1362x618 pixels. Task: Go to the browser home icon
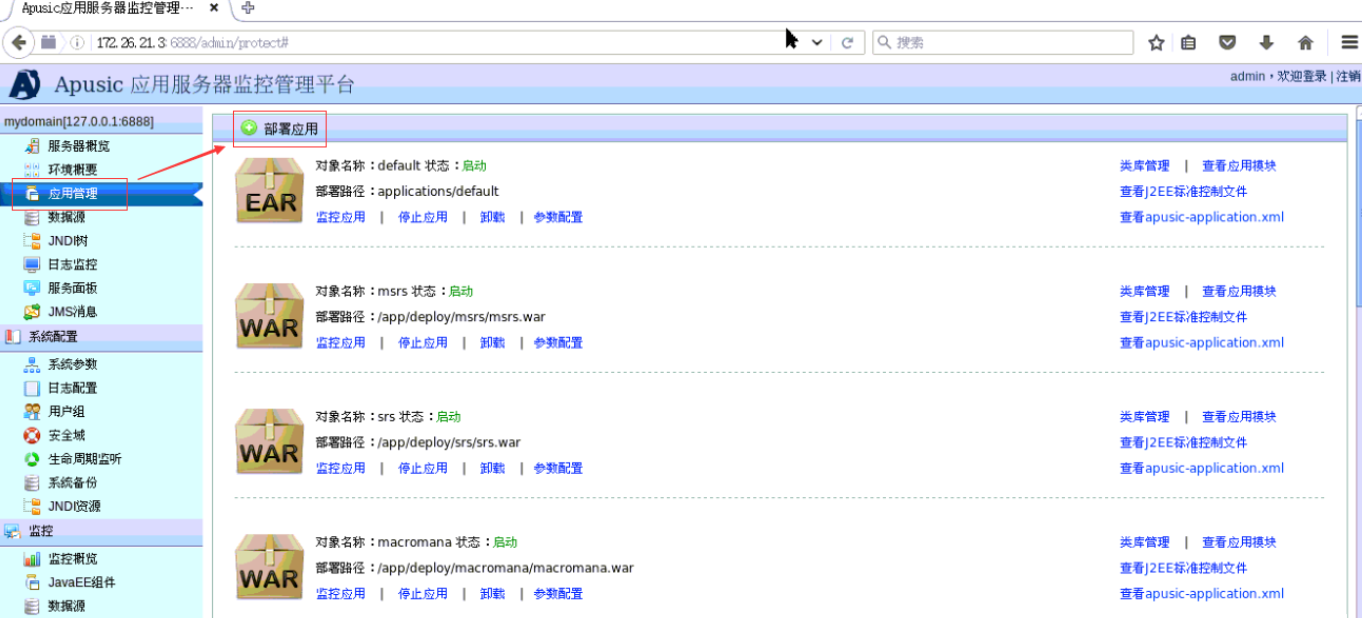coord(1305,43)
